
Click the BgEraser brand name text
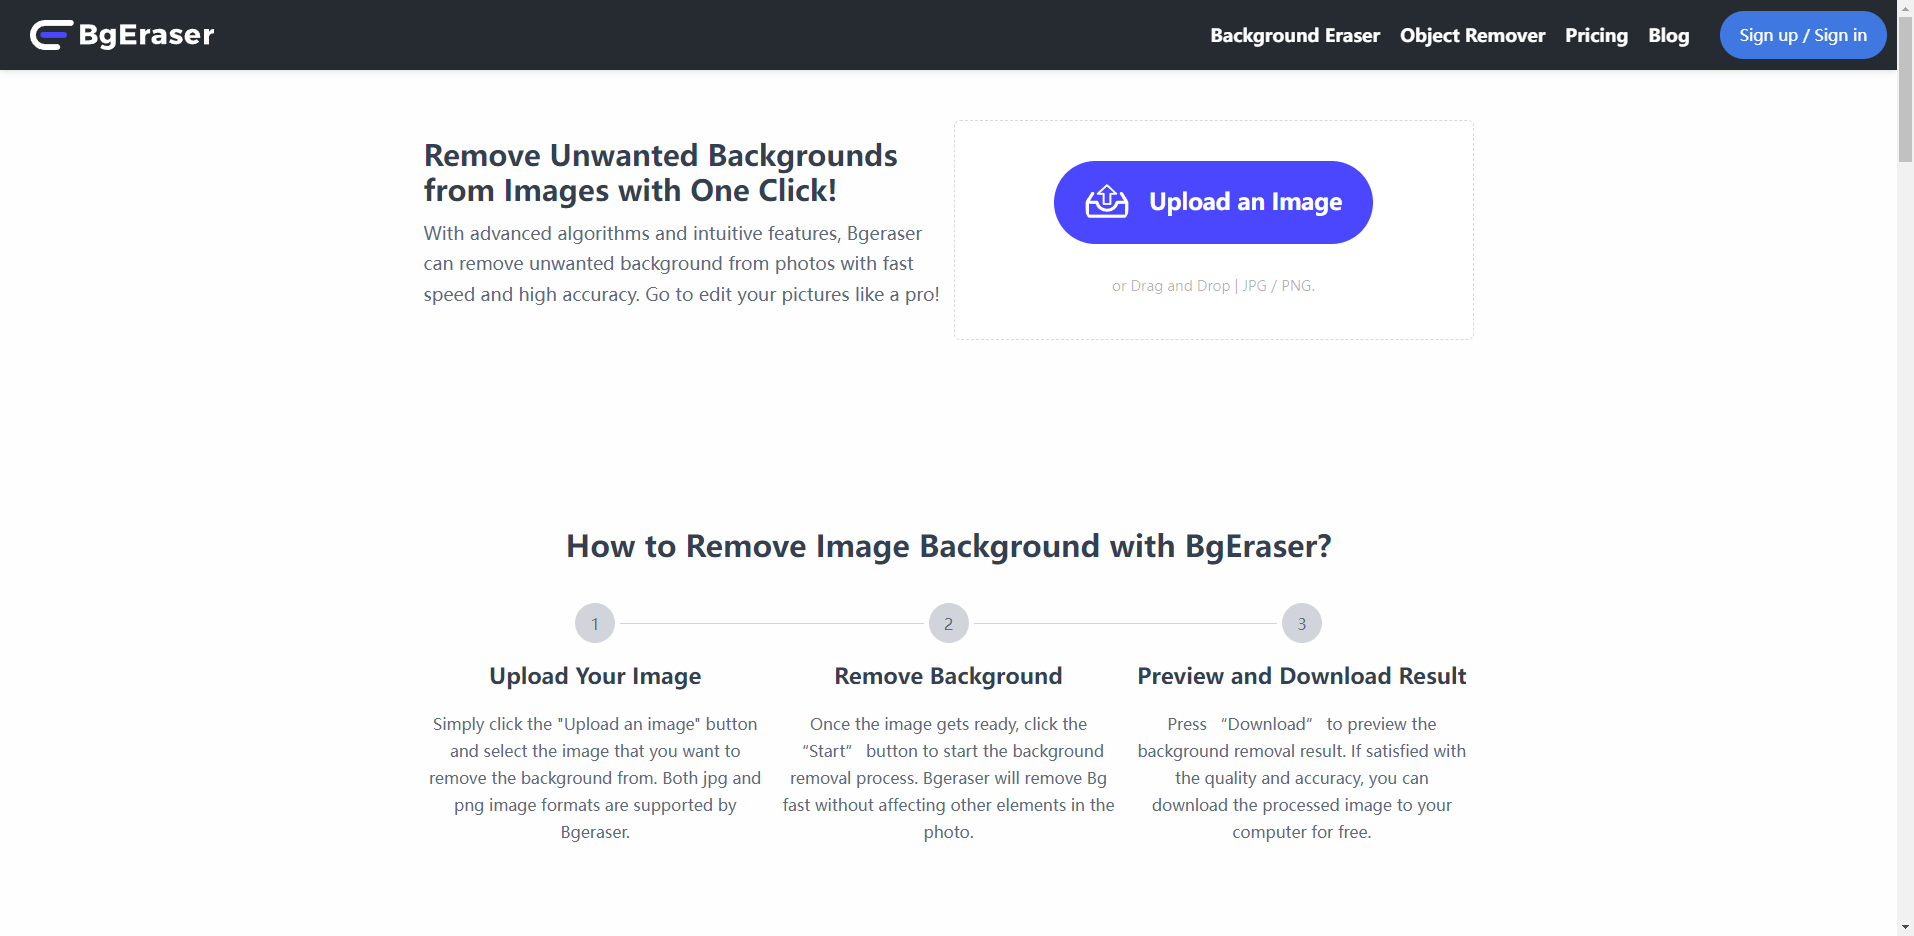146,35
